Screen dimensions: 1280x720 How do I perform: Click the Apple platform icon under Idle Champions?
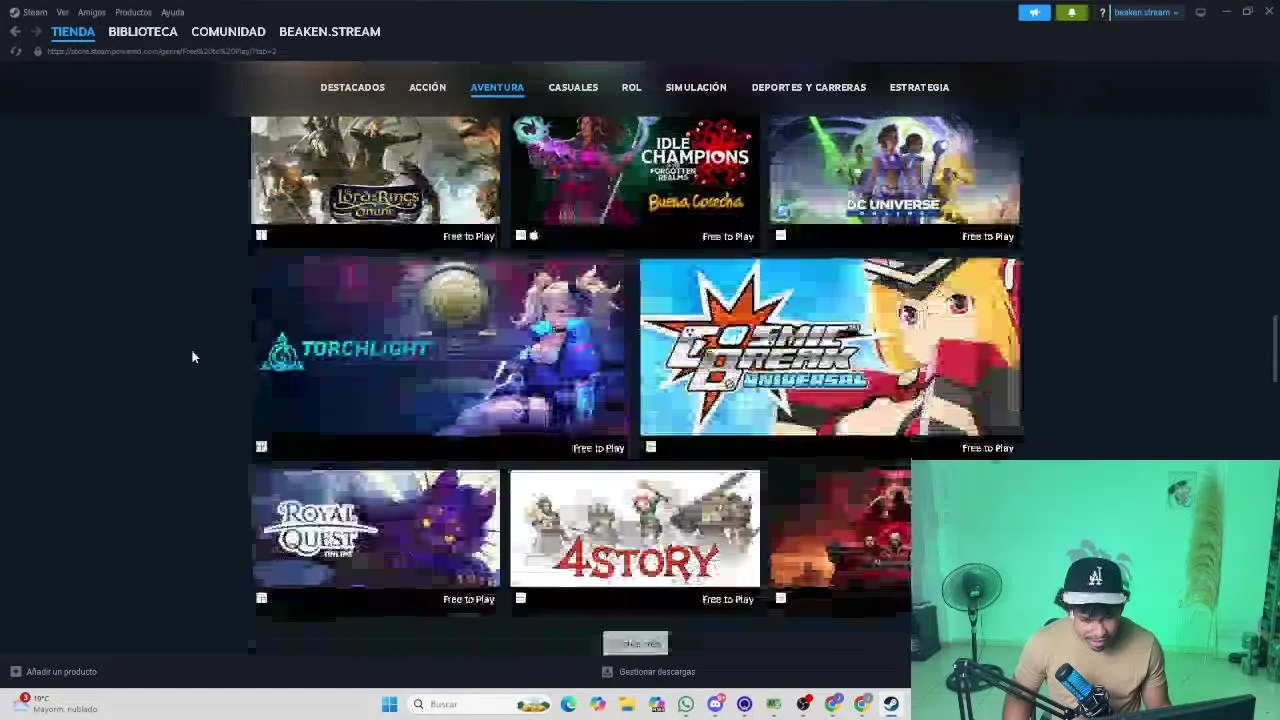click(533, 236)
